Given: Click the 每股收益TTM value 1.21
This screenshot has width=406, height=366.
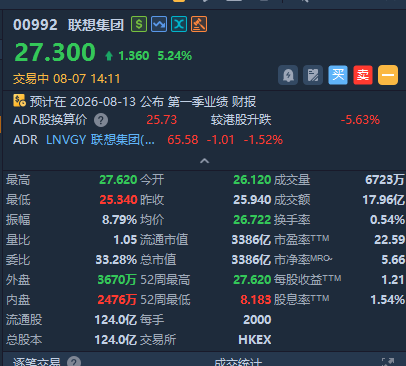Looking at the screenshot, I should (x=393, y=280).
